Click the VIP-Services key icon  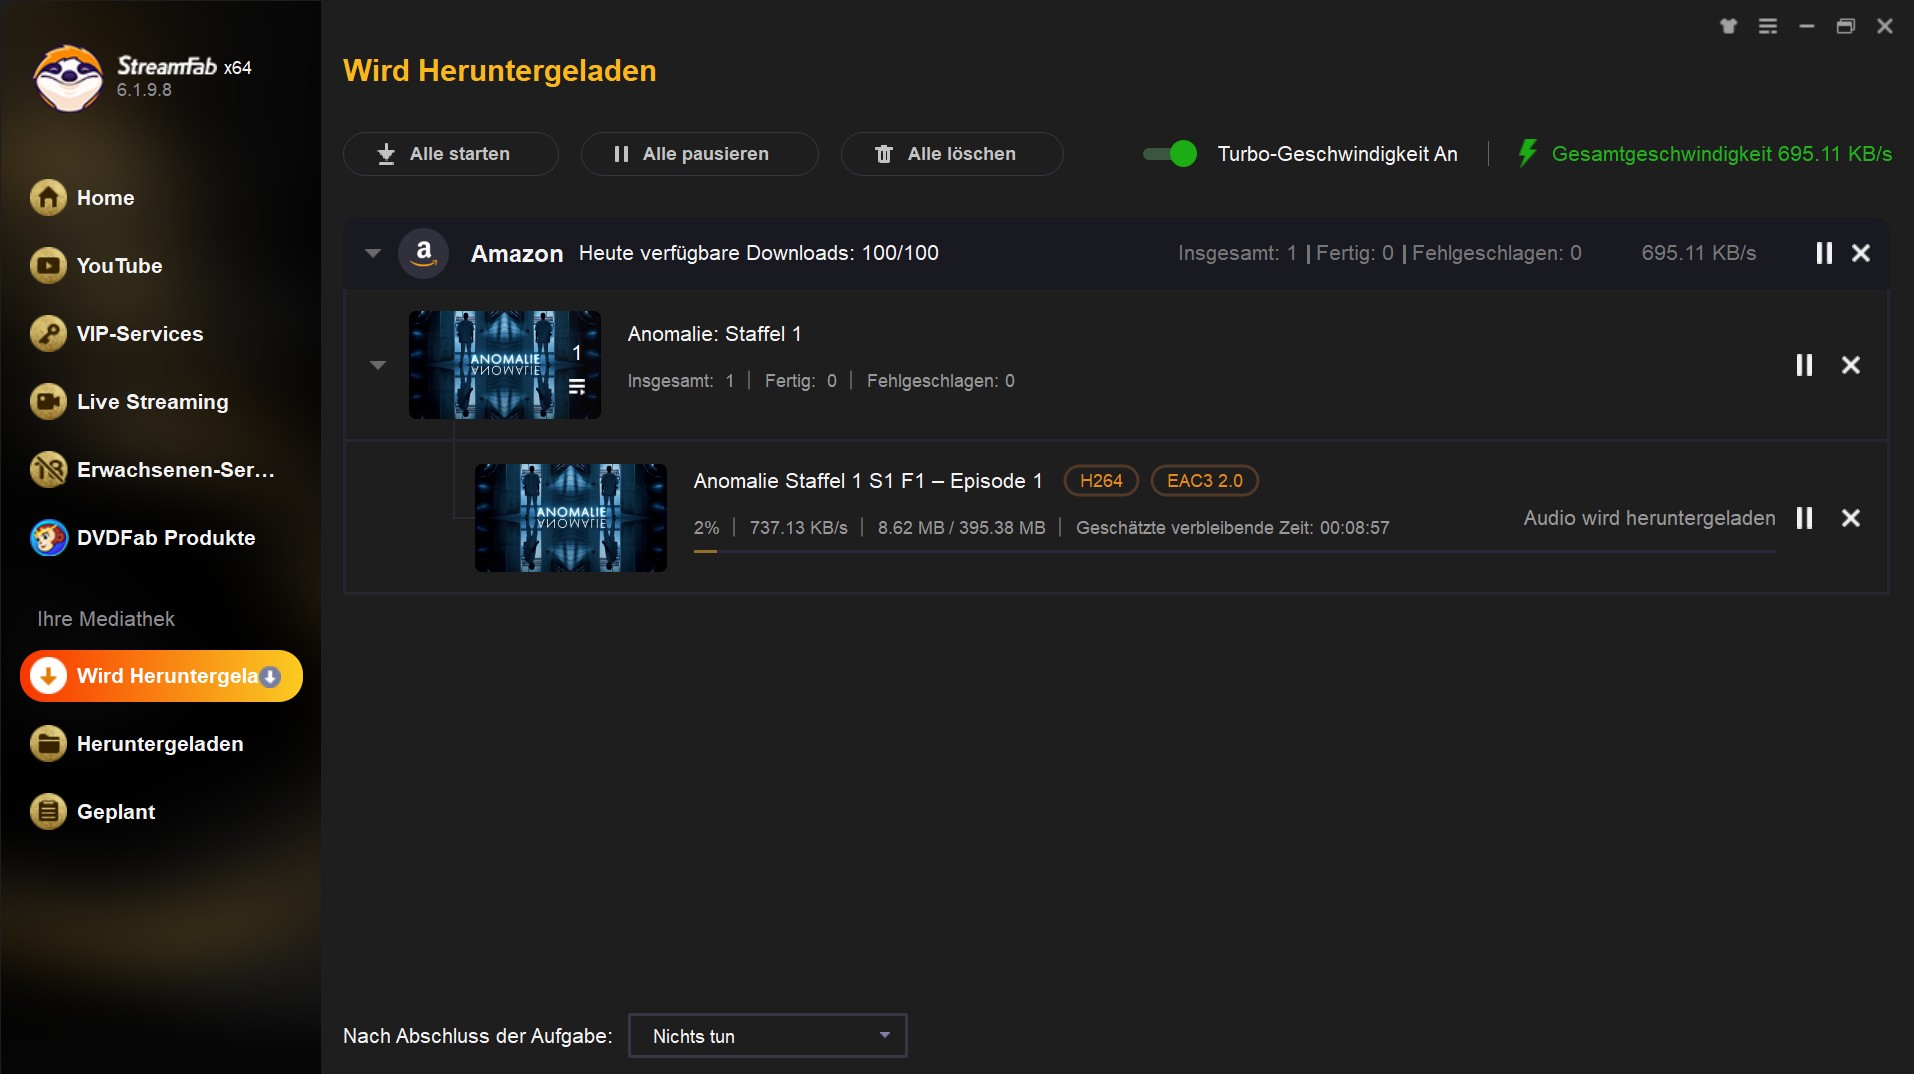tap(48, 334)
